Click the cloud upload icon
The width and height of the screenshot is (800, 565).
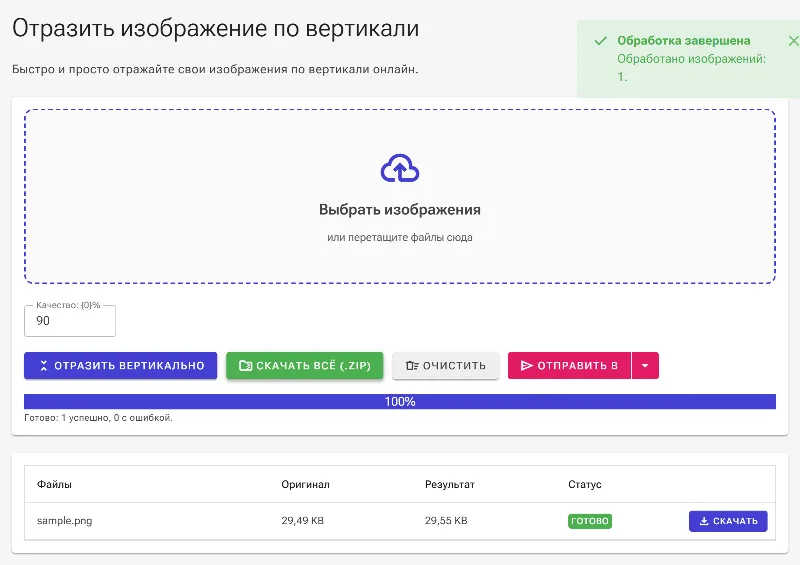[400, 168]
